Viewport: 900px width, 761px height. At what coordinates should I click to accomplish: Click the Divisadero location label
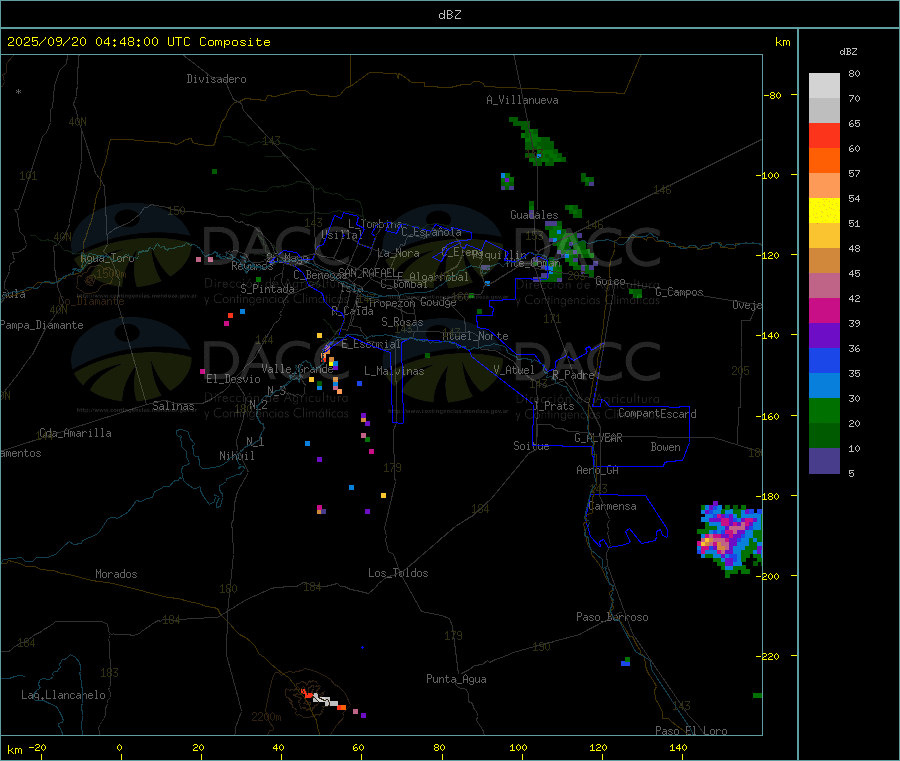(216, 79)
